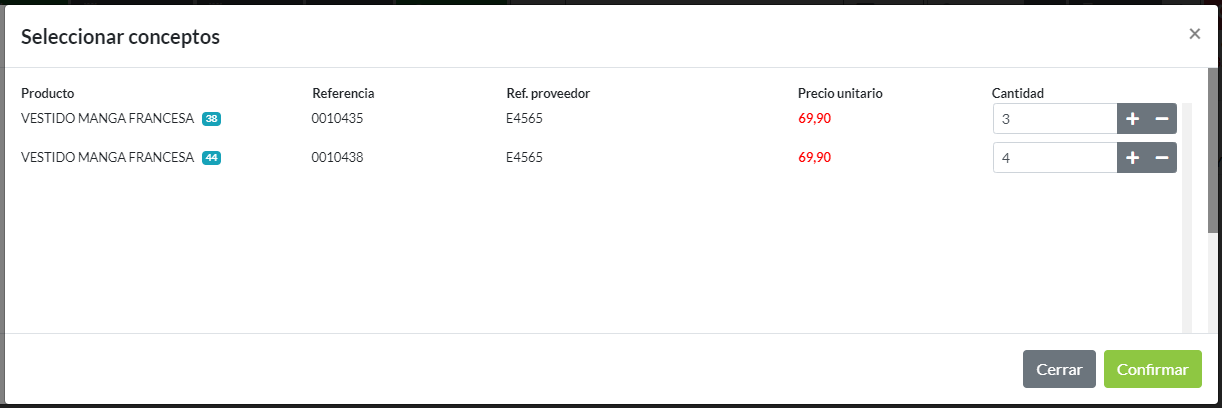The image size is (1222, 408).
Task: Click the Cerrar button
Action: [1059, 369]
